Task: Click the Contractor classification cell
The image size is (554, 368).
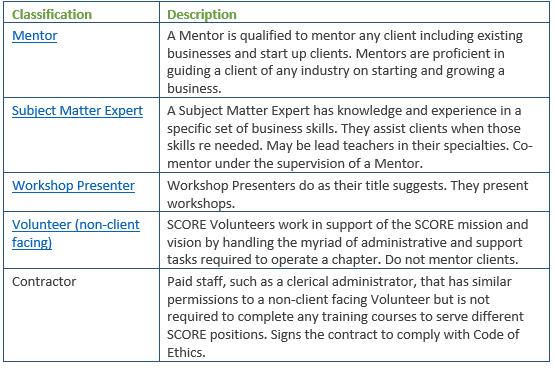Action: (44, 281)
